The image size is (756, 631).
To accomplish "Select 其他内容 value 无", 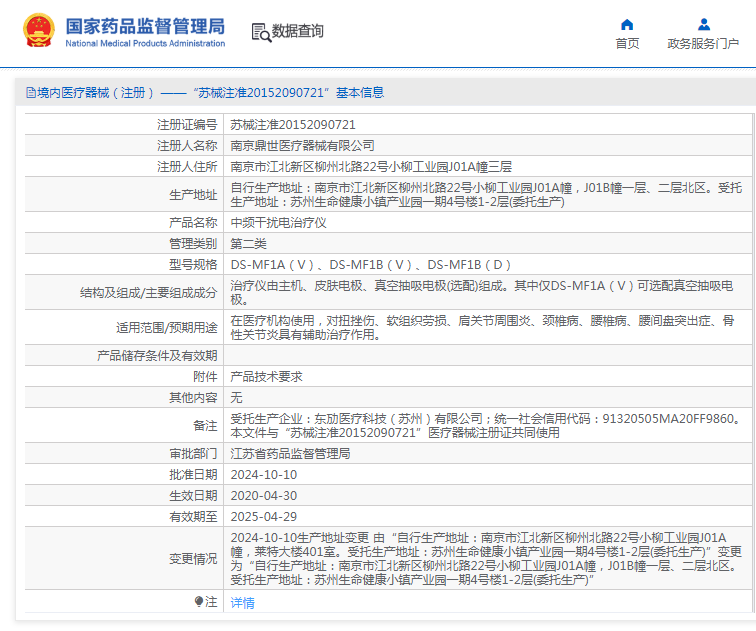I will pyautogui.click(x=236, y=398).
